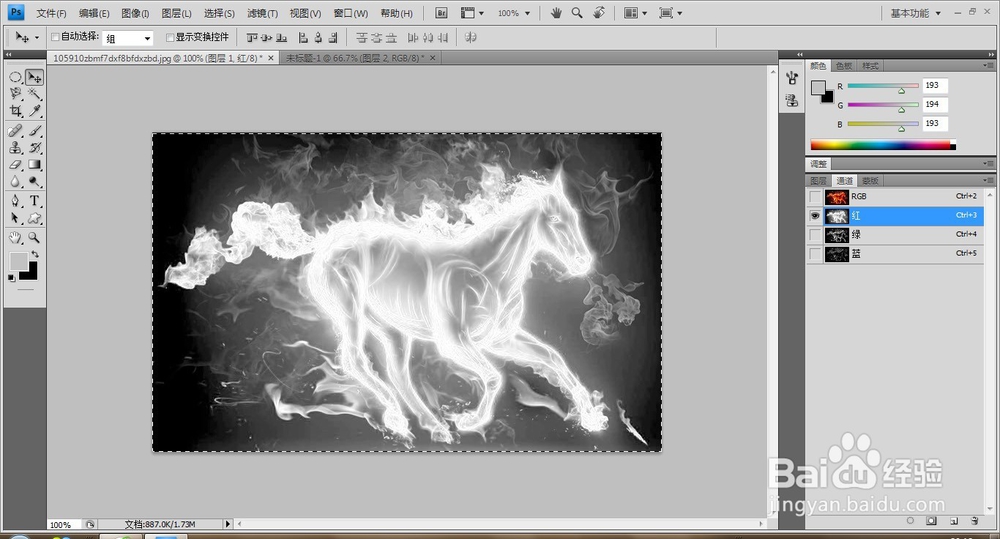Open the arrange documents dropdown
The image size is (1000, 539).
636,13
